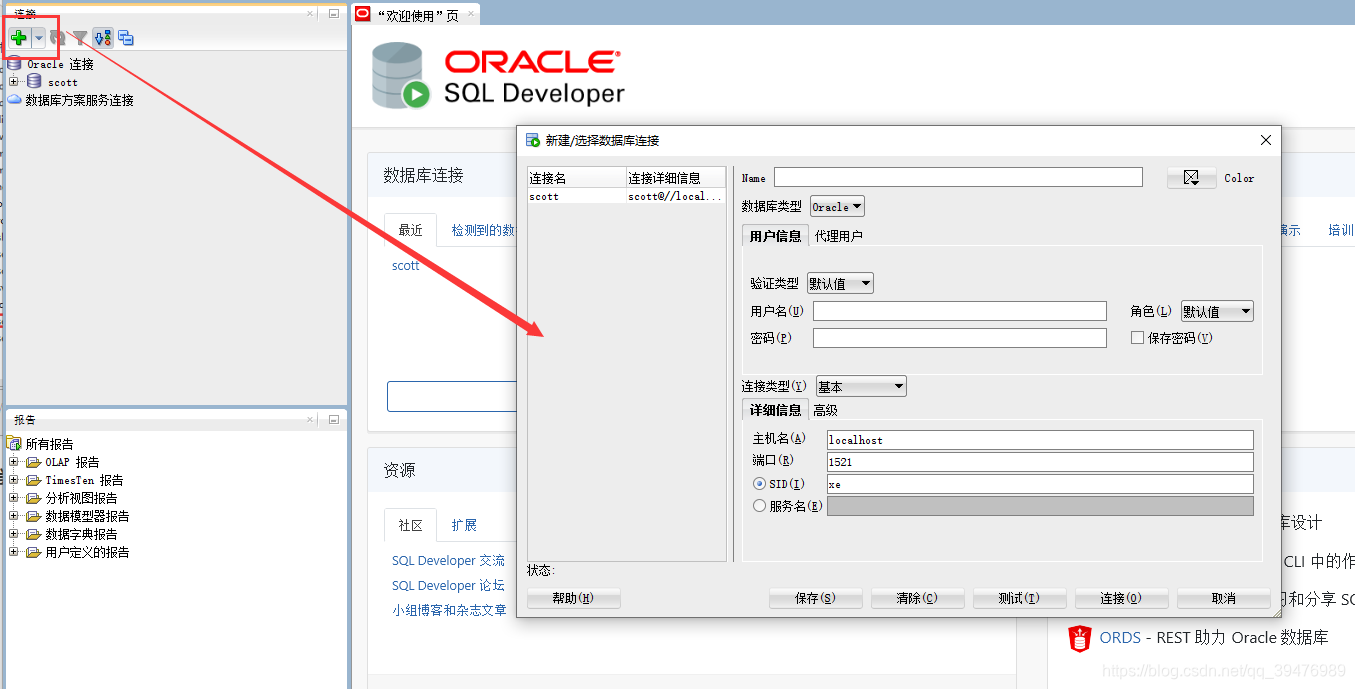Click the 数据字典报告 folder icon
This screenshot has width=1355, height=689.
coord(34,534)
